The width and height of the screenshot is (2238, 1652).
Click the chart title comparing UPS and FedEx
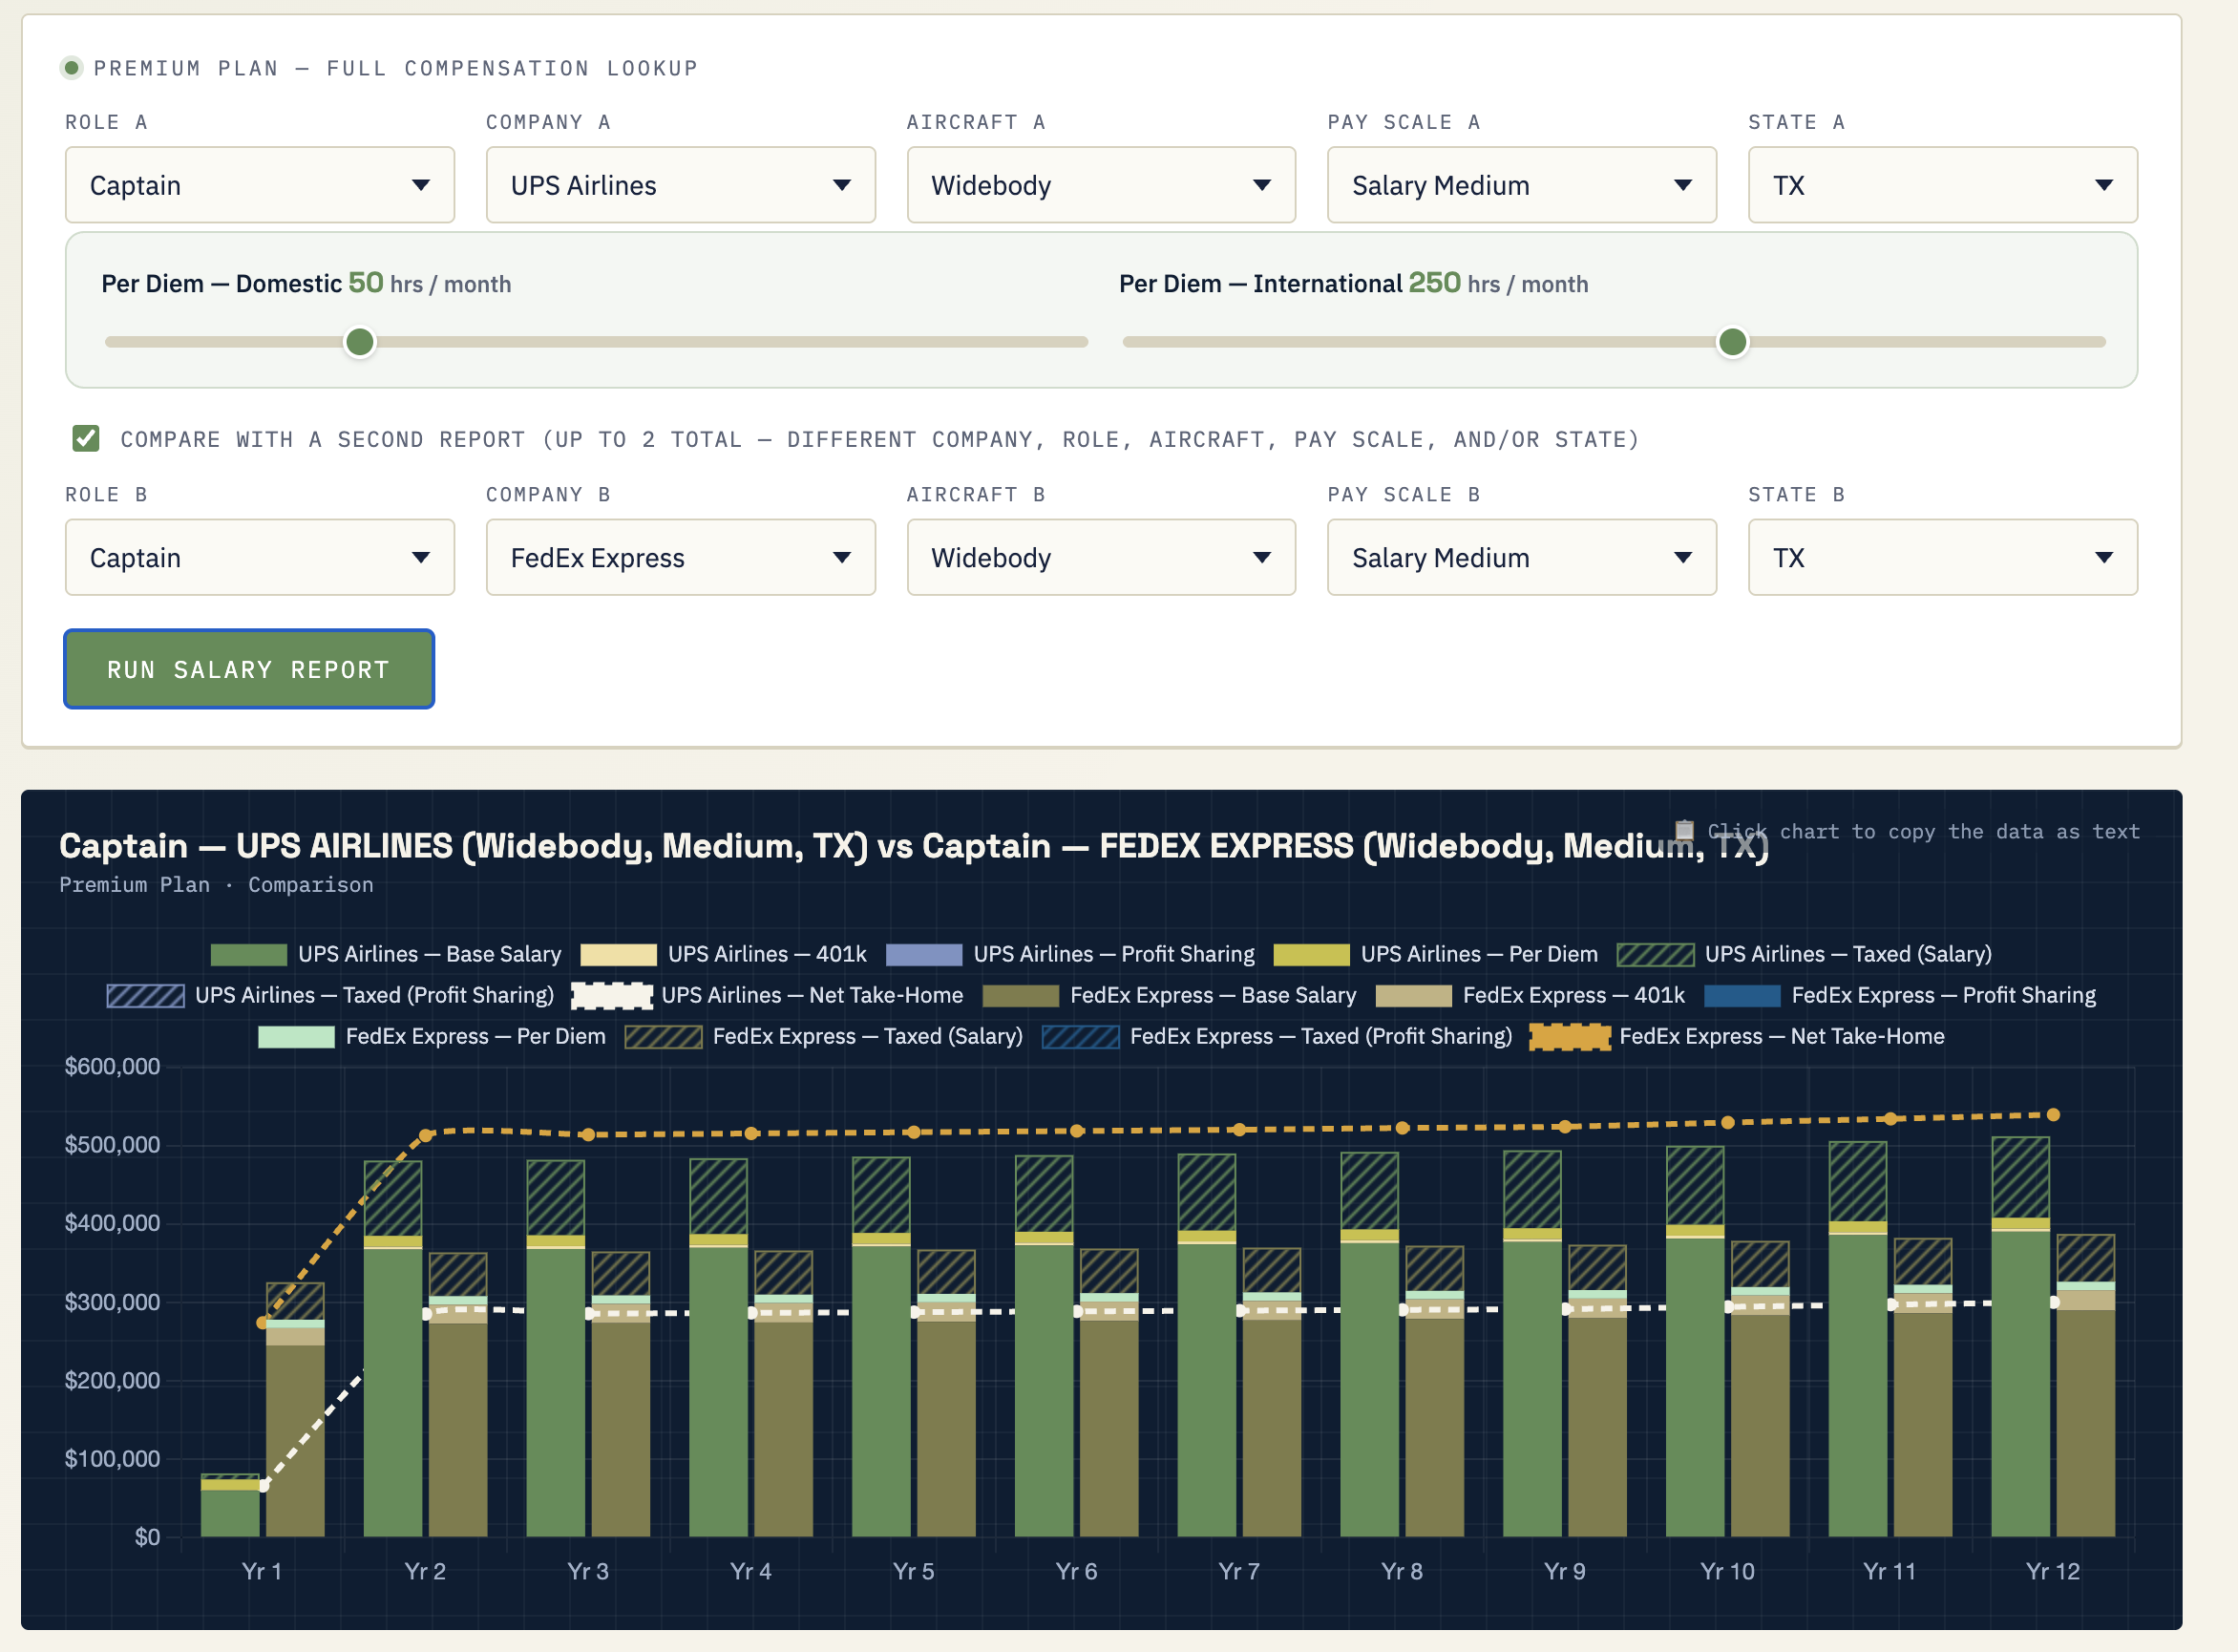pos(914,846)
